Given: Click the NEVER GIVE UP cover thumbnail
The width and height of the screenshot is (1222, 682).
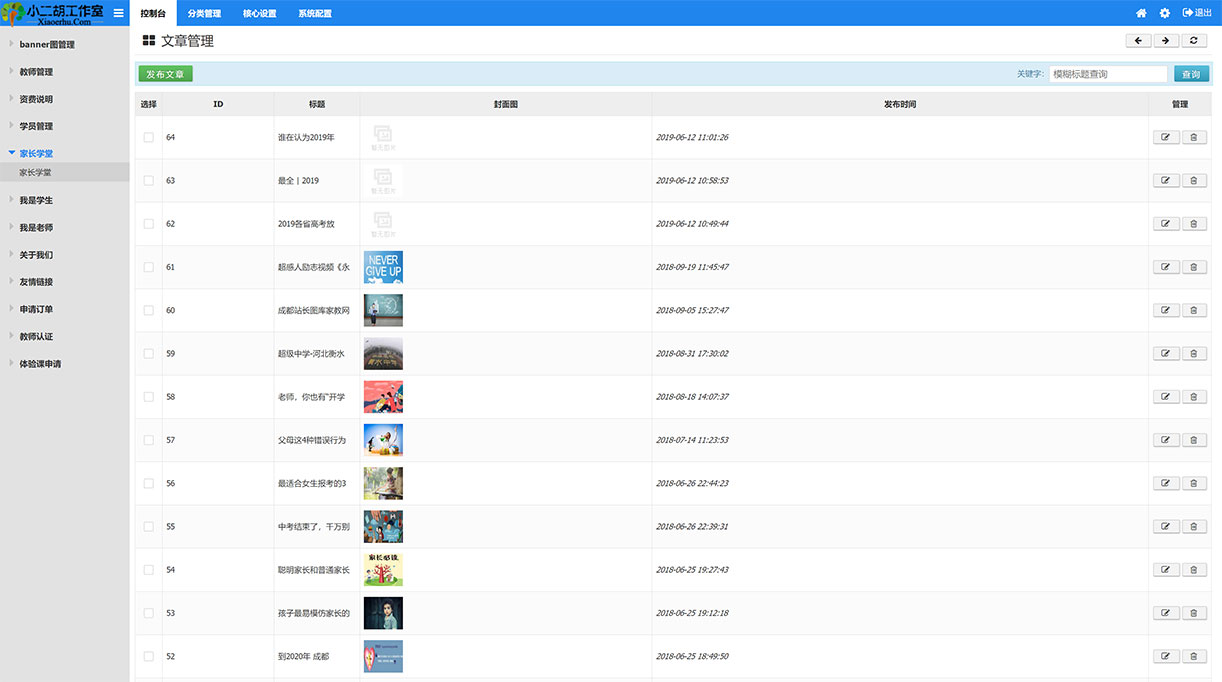Looking at the screenshot, I should click(x=383, y=266).
